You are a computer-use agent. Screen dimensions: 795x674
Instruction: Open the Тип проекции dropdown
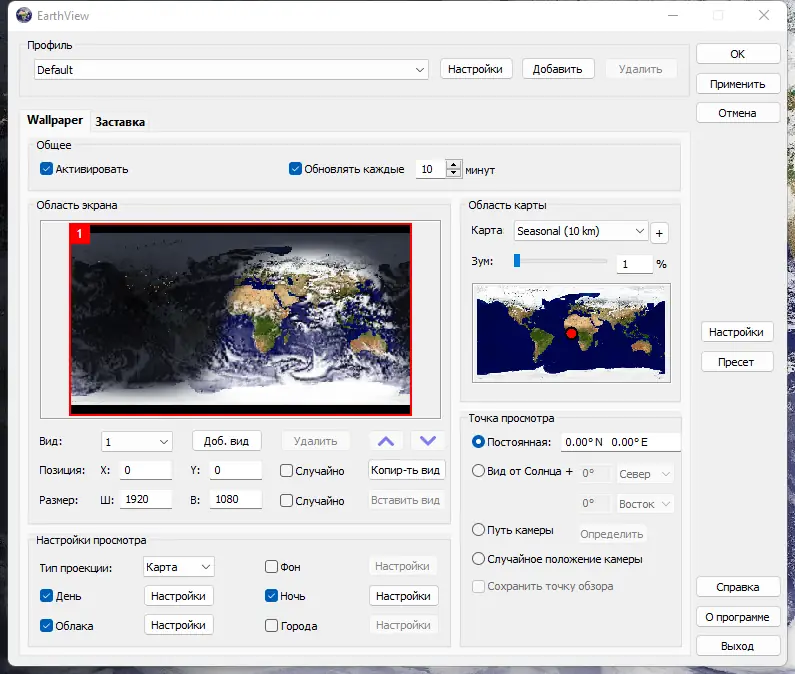pyautogui.click(x=179, y=567)
